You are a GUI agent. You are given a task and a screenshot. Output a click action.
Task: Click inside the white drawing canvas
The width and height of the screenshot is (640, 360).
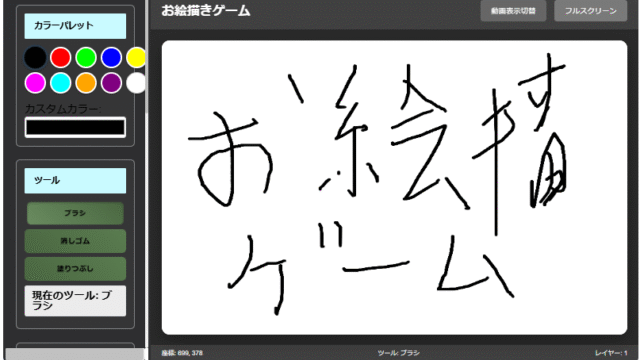pos(394,187)
